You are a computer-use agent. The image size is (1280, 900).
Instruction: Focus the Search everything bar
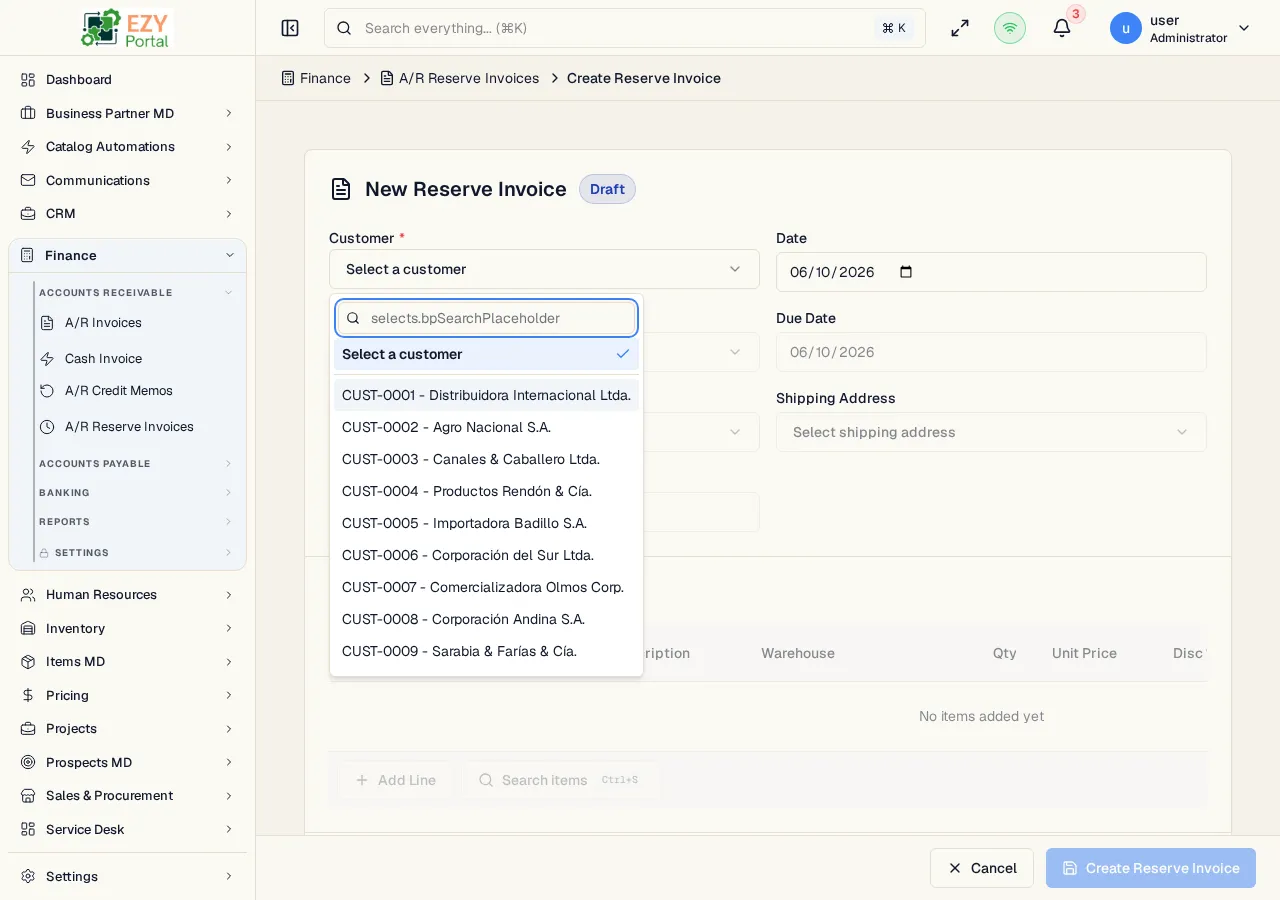(x=625, y=28)
